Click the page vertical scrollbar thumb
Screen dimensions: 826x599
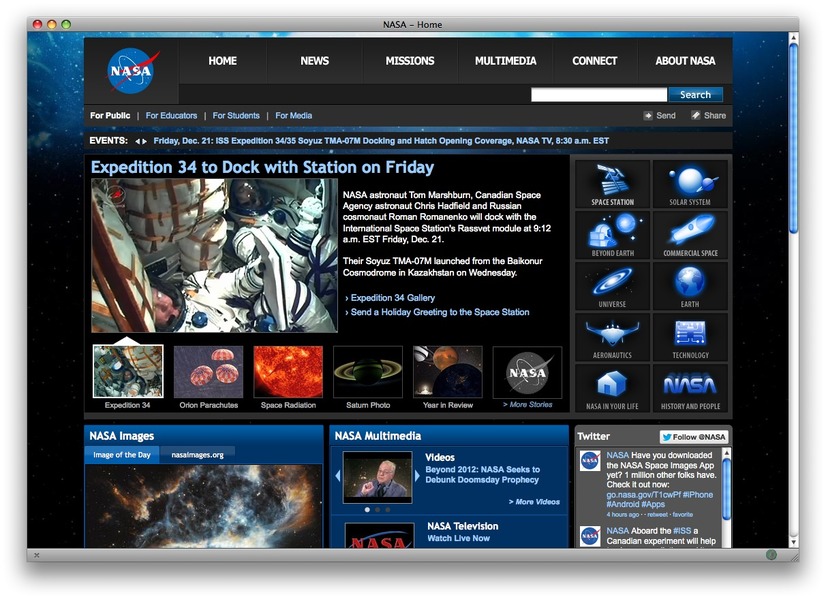pyautogui.click(x=793, y=137)
